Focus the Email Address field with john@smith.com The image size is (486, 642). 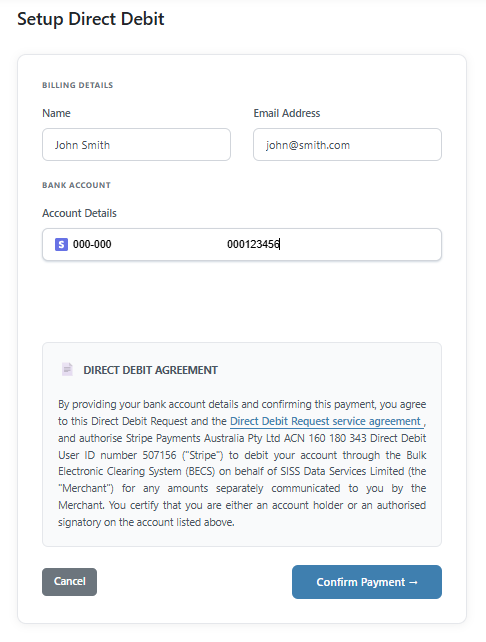click(347, 145)
